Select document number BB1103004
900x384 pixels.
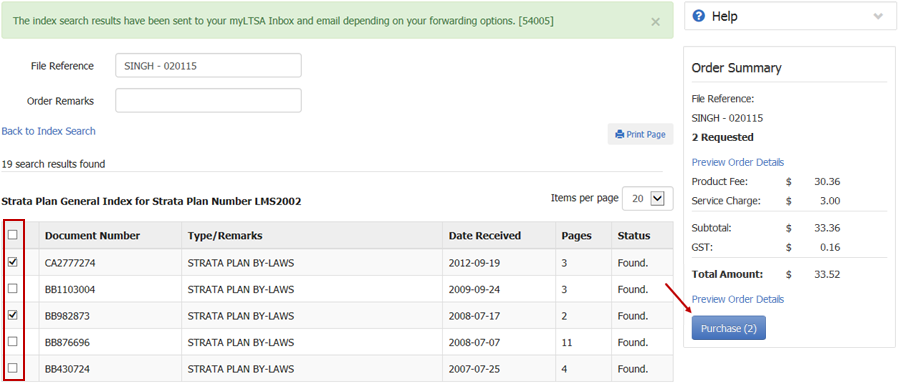coord(70,289)
